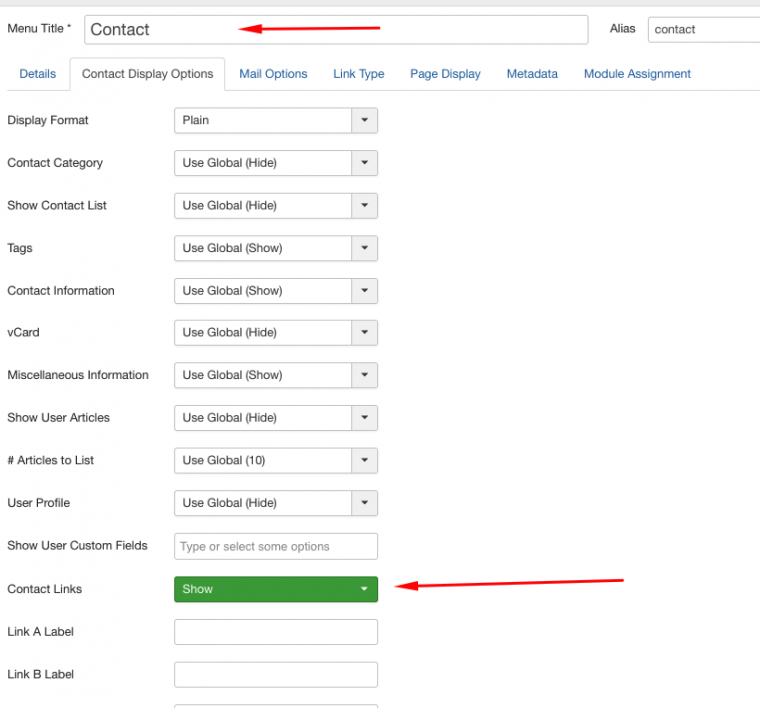Expand the Tags dropdown
Screen dimensions: 760x708
[275, 248]
